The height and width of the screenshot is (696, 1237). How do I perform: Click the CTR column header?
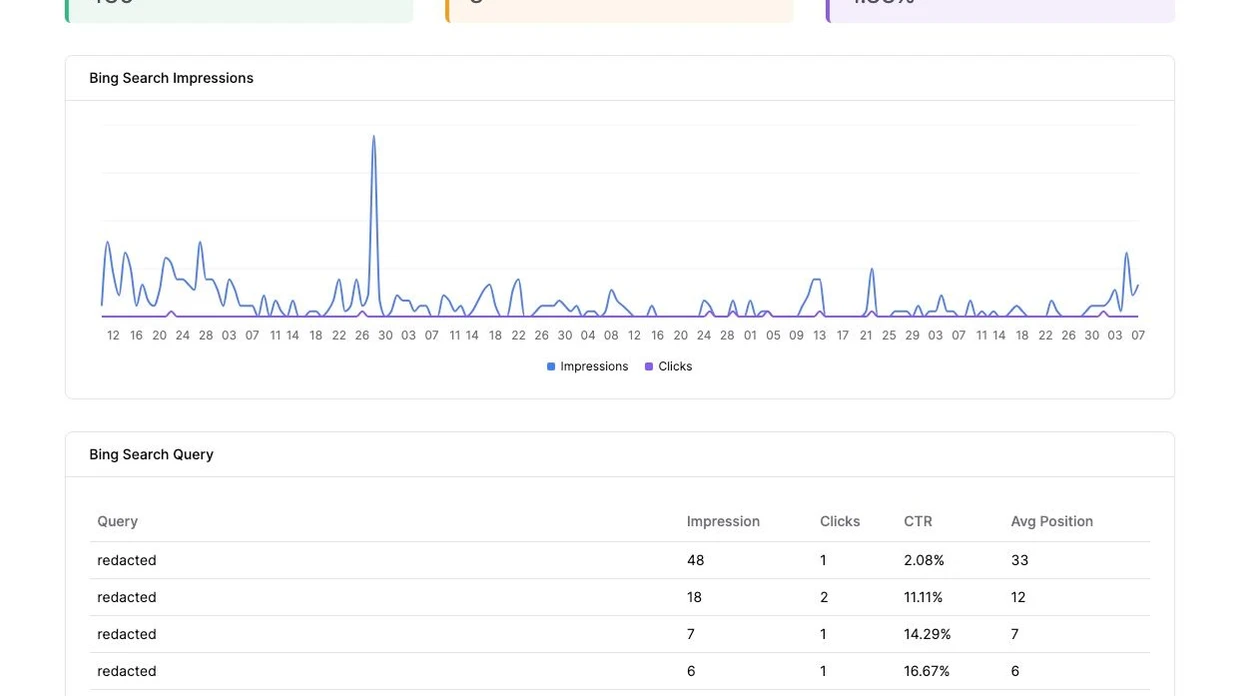tap(918, 521)
